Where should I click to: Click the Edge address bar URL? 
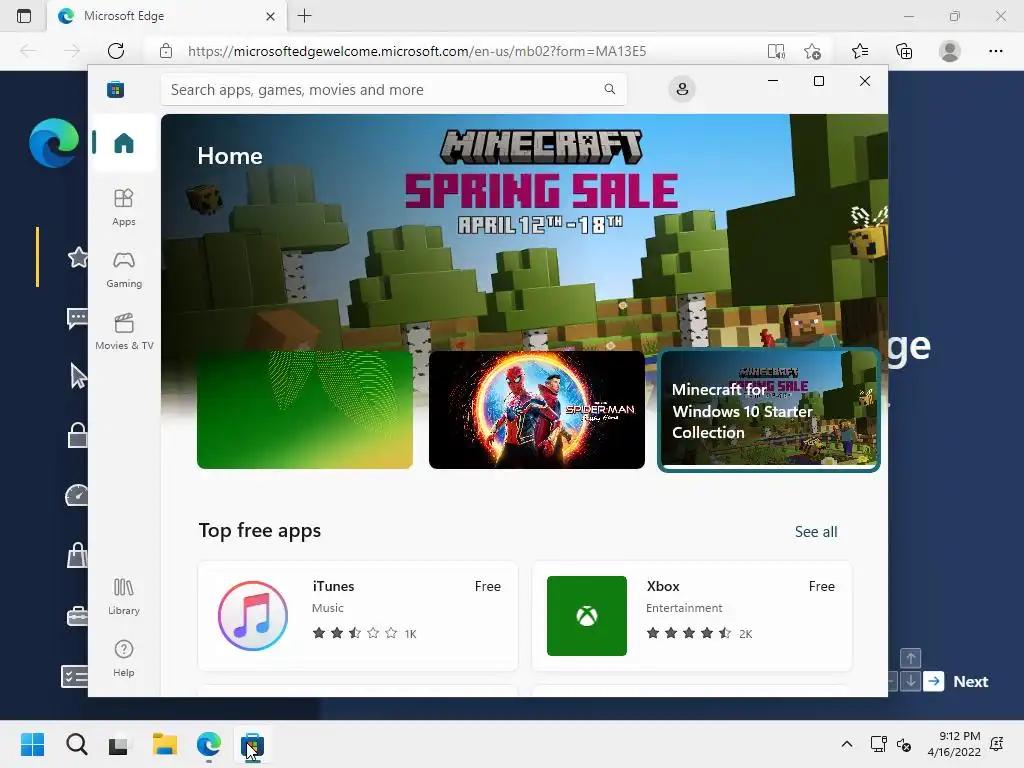tap(417, 51)
